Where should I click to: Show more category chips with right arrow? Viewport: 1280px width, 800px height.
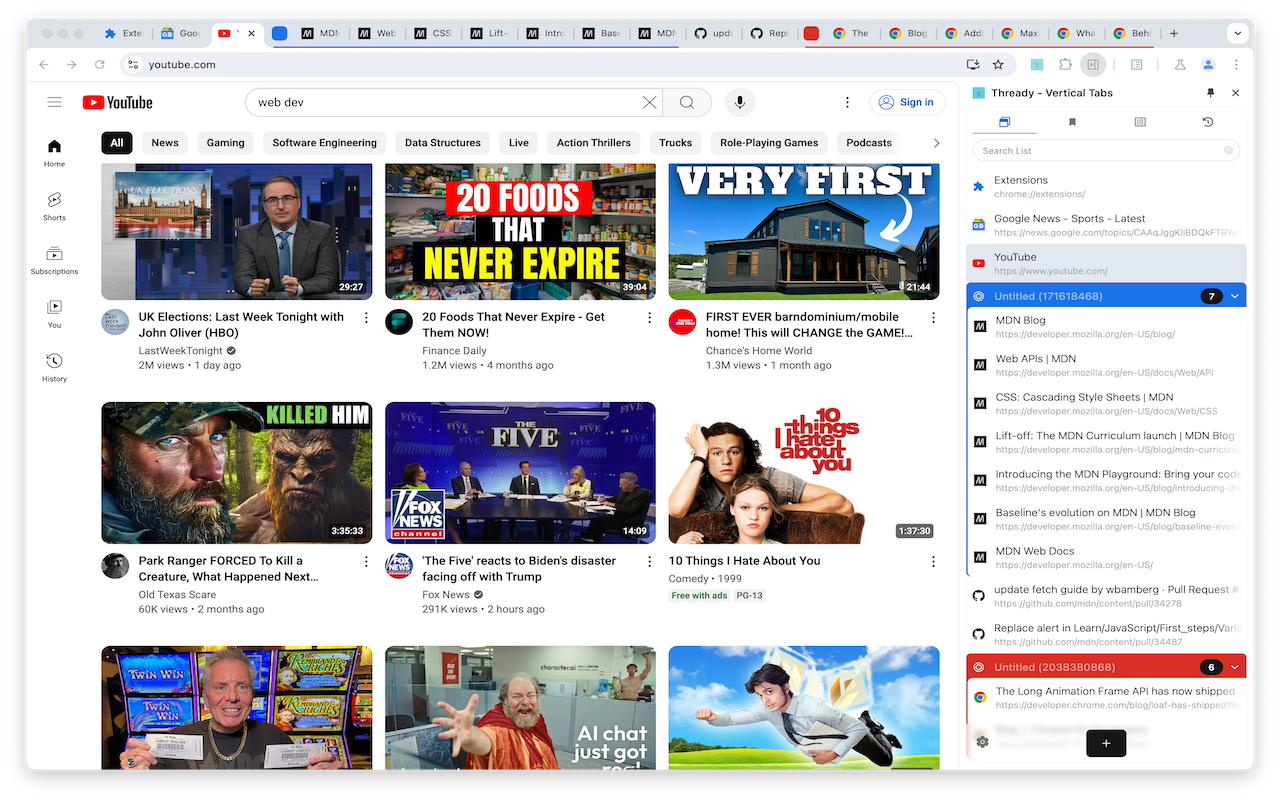click(x=936, y=143)
